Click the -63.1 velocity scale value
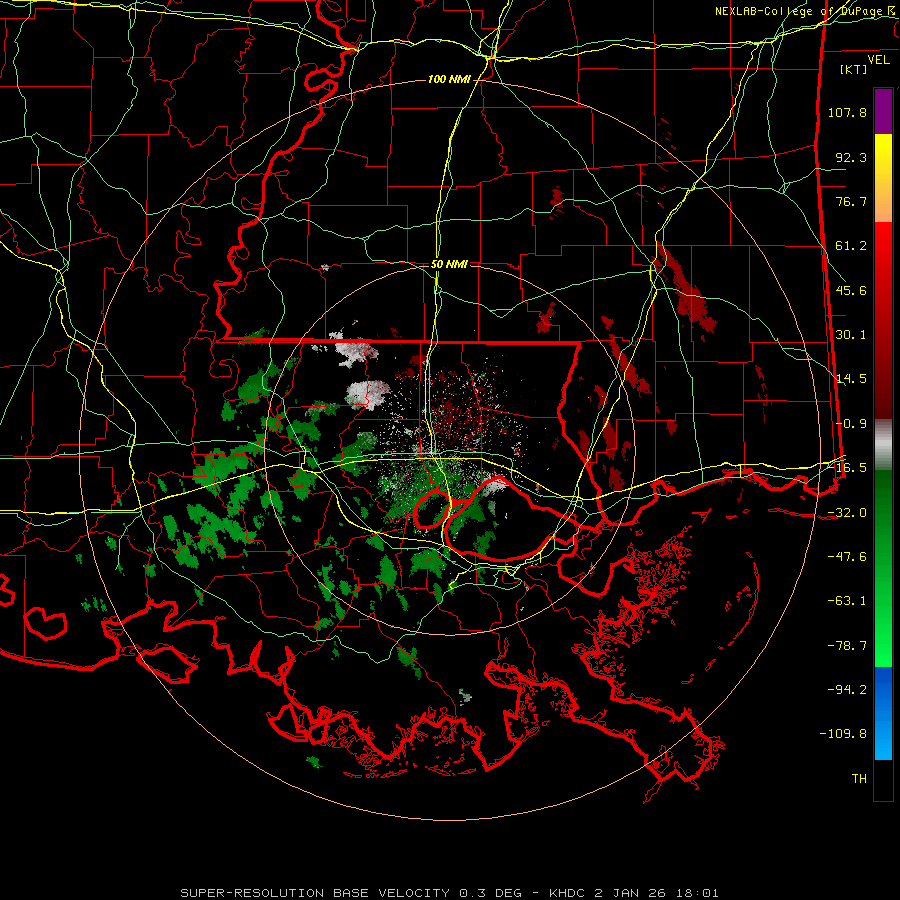The image size is (900, 900). pos(847,601)
